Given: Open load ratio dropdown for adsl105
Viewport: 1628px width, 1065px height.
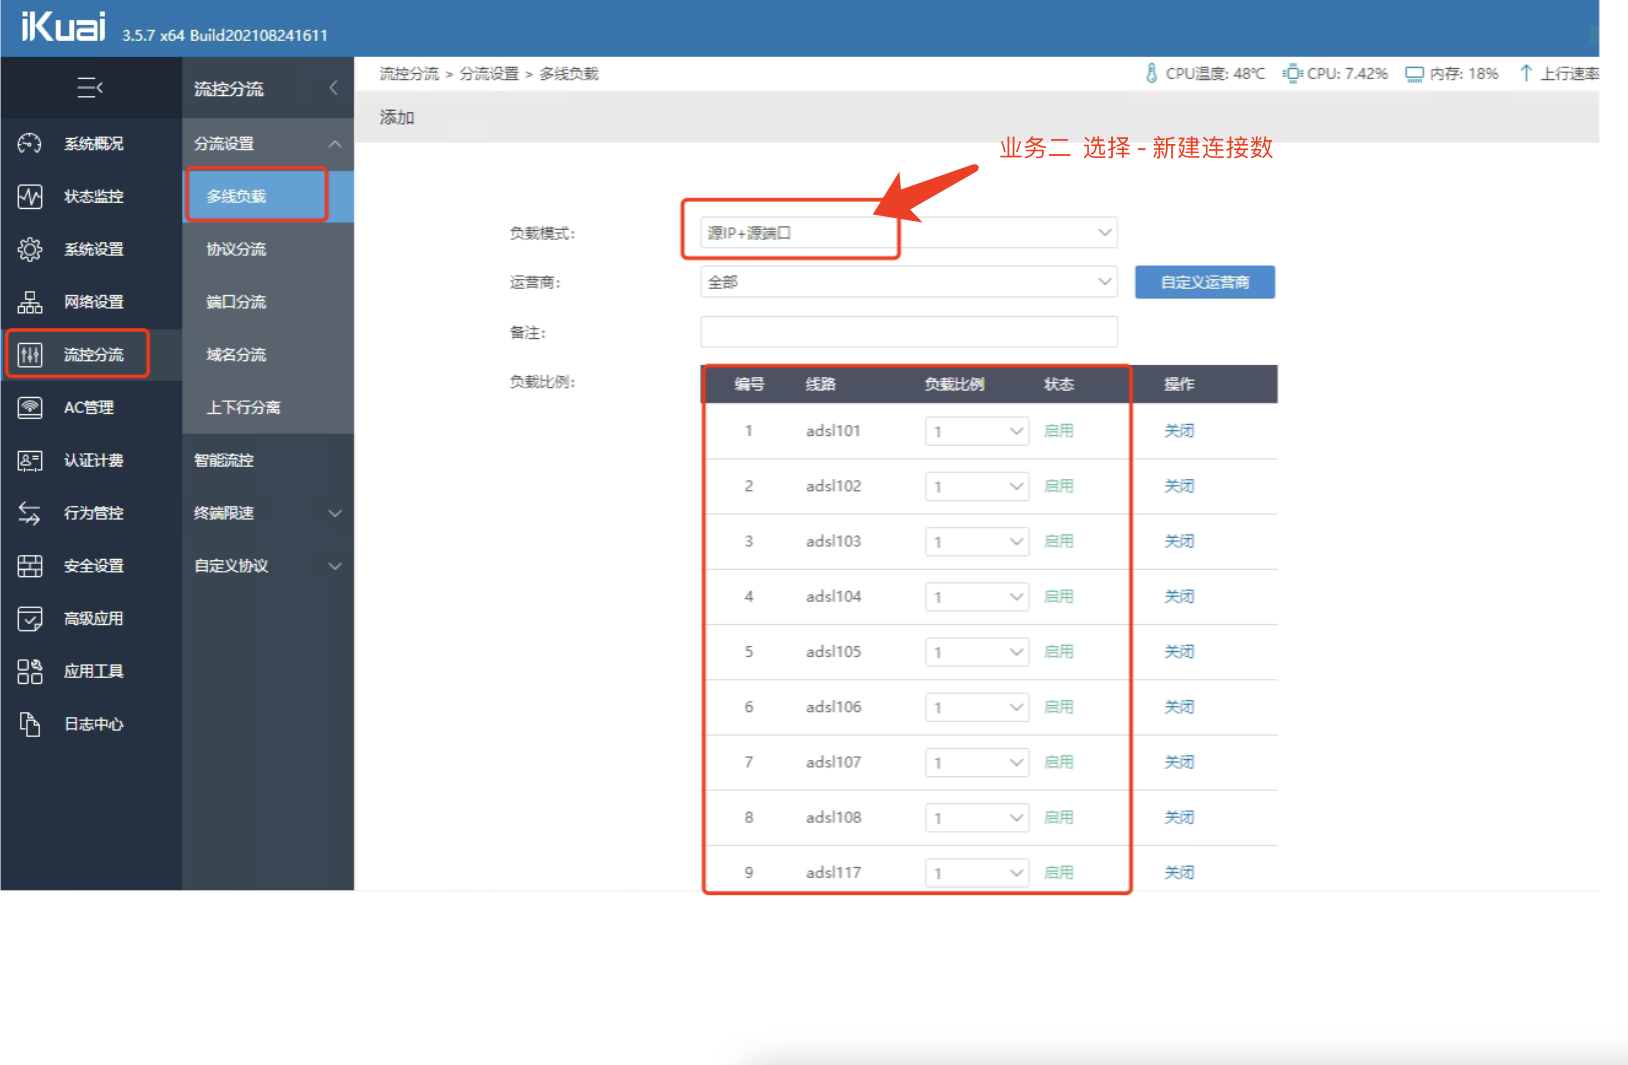Looking at the screenshot, I should tap(977, 652).
